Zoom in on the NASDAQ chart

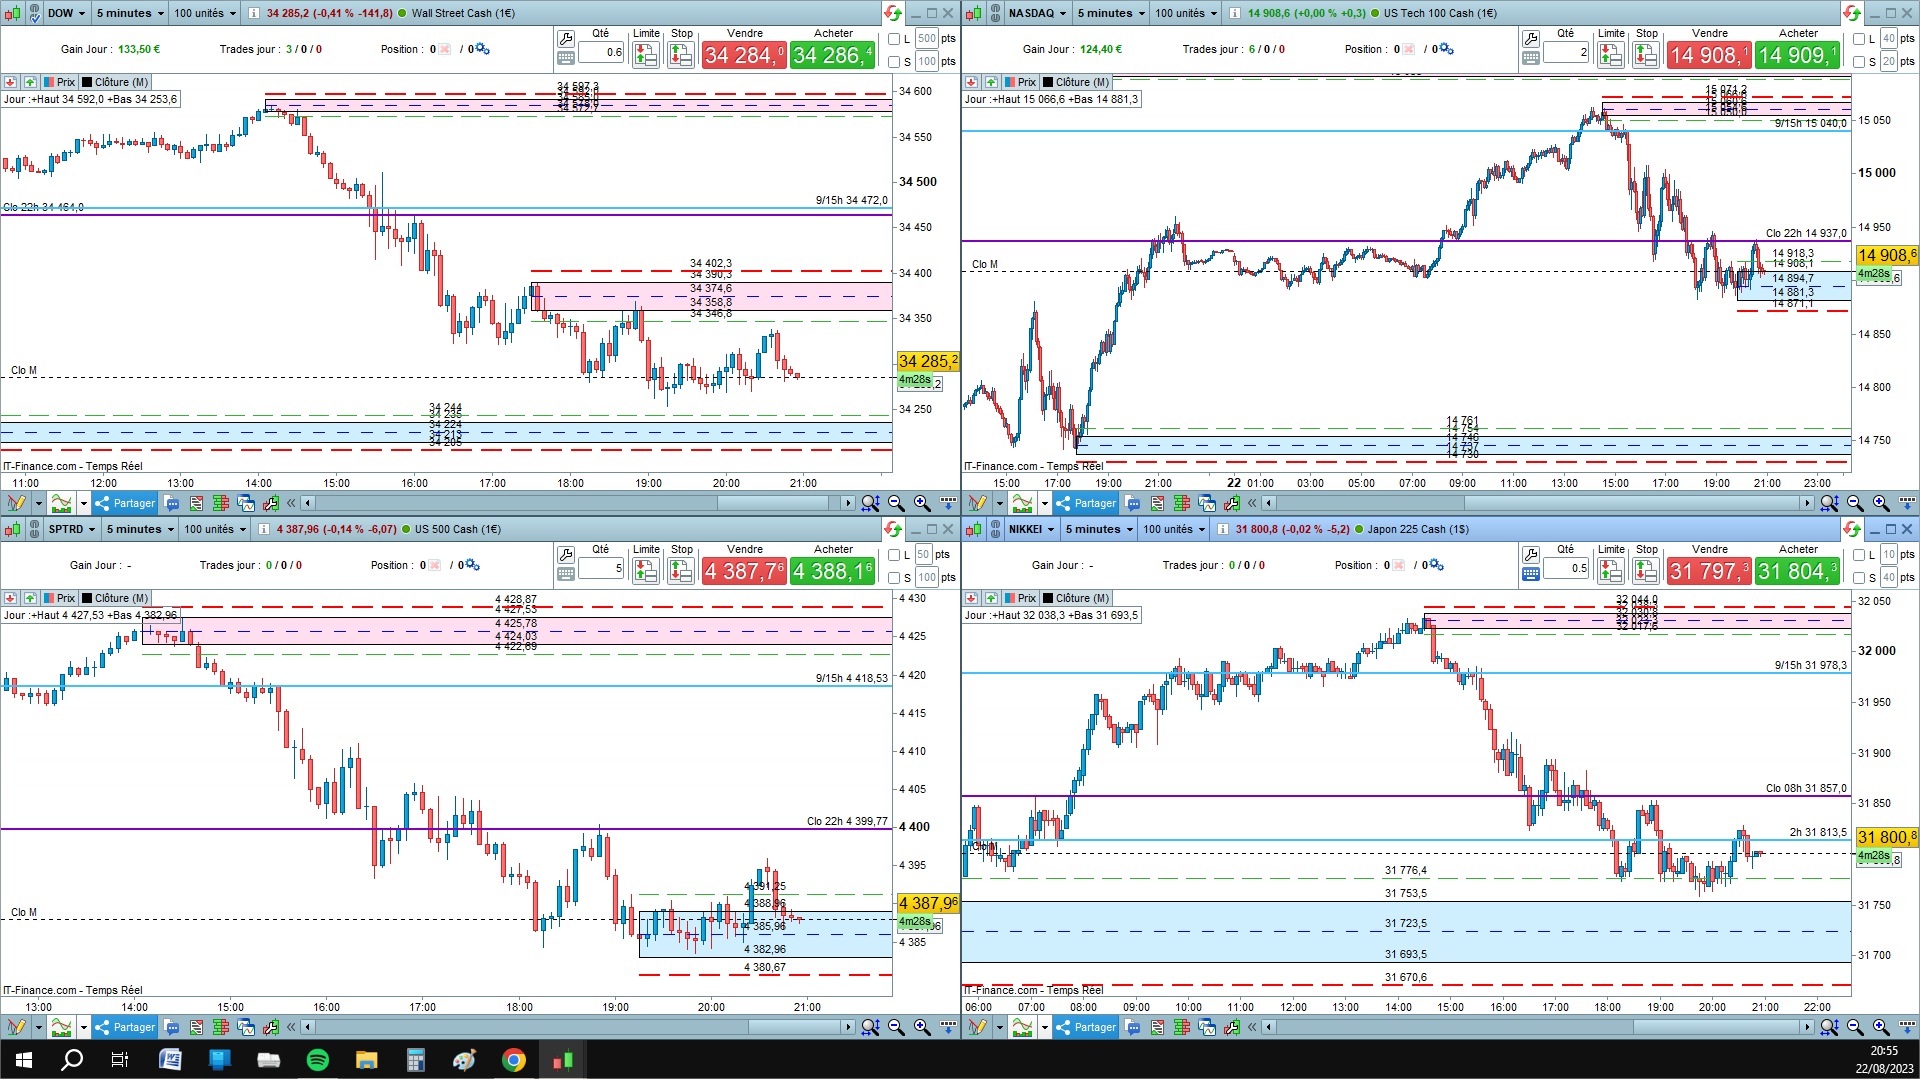(1881, 503)
